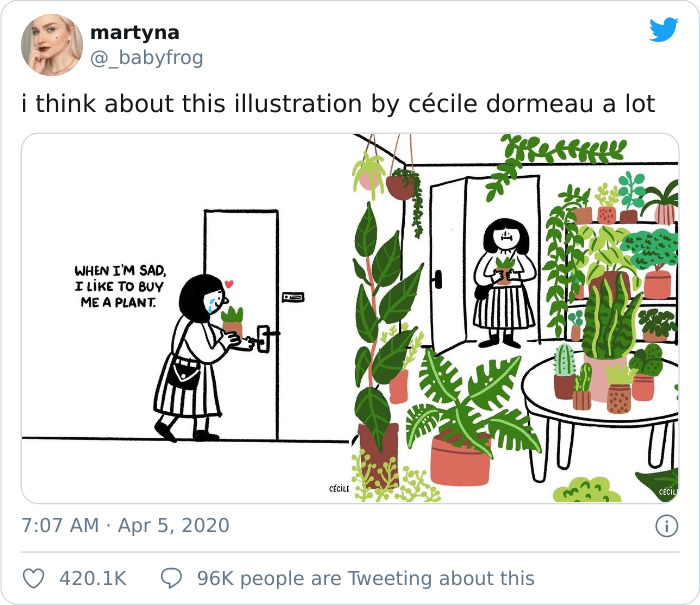Click the tweet text about cécile dormeau
Viewport: 700px width, 605px height.
click(x=338, y=103)
